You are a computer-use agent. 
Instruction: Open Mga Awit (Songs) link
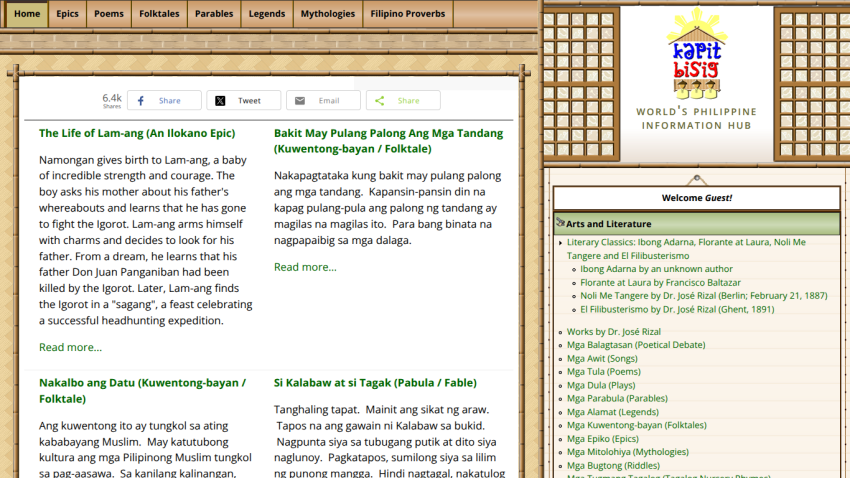(x=602, y=358)
